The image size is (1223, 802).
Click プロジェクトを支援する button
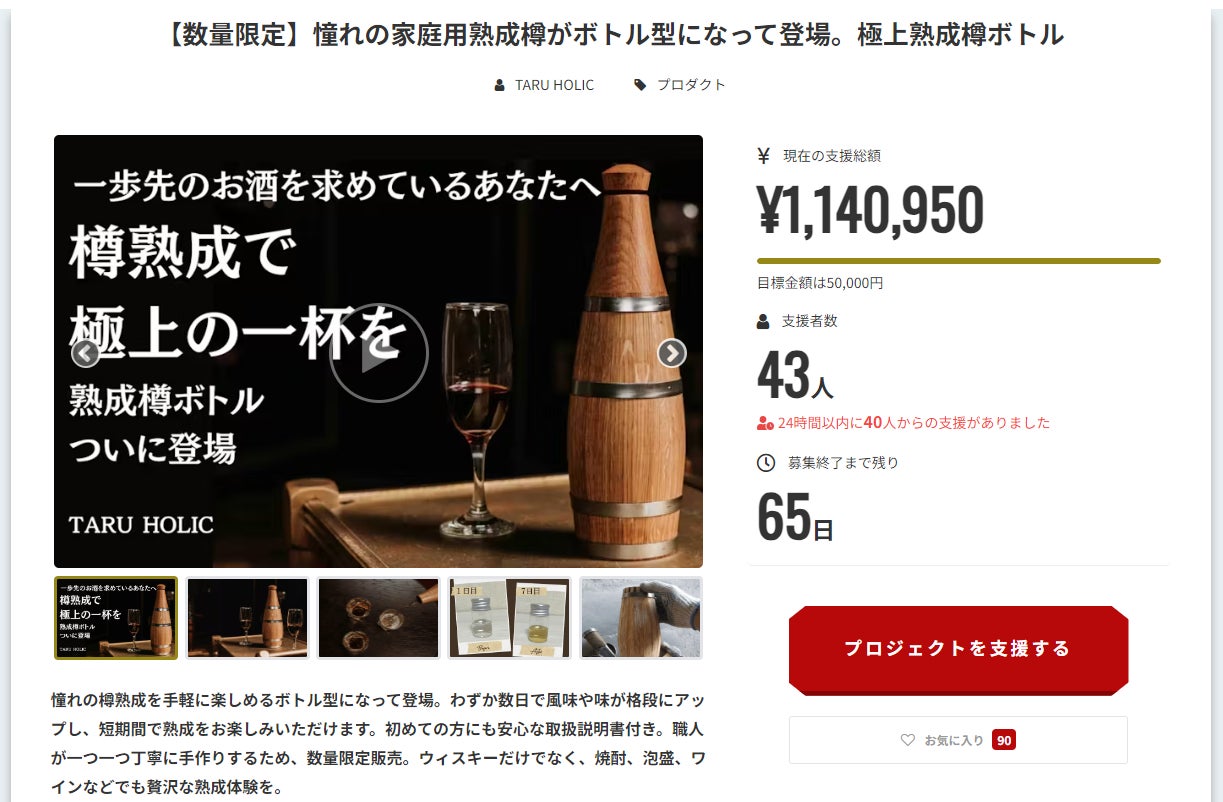click(x=958, y=649)
